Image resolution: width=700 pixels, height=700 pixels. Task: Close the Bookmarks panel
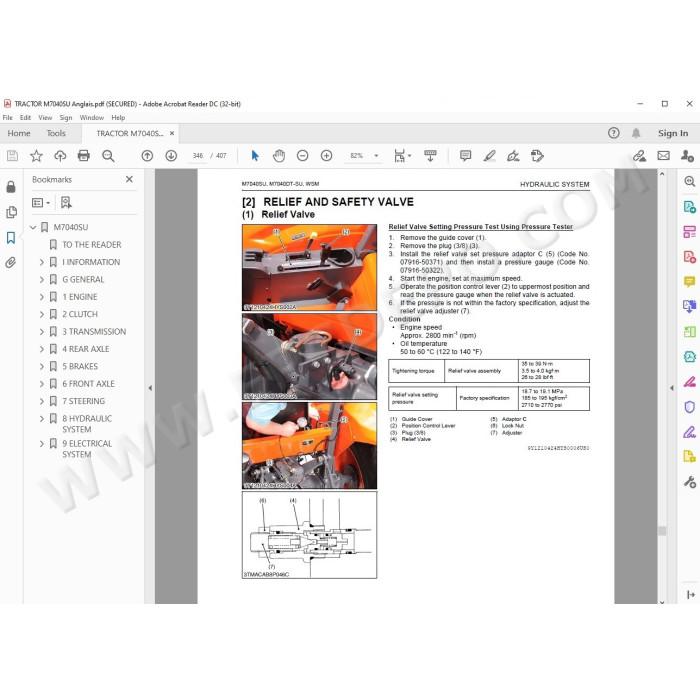point(129,179)
